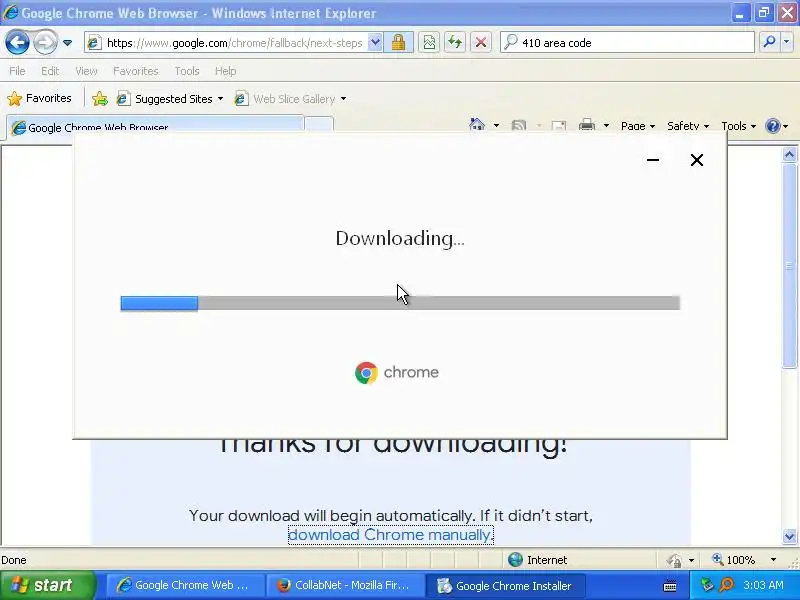
Task: Open the View menu
Action: coord(86,71)
